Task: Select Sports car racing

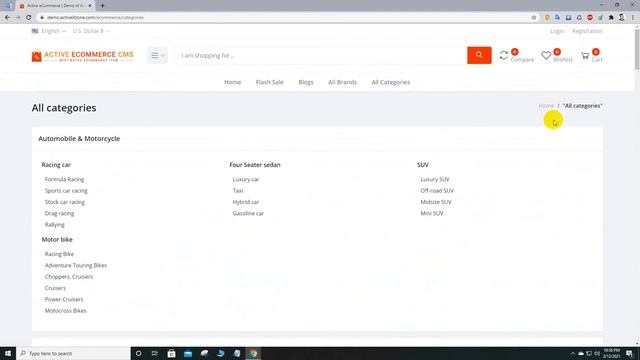Action: click(66, 191)
